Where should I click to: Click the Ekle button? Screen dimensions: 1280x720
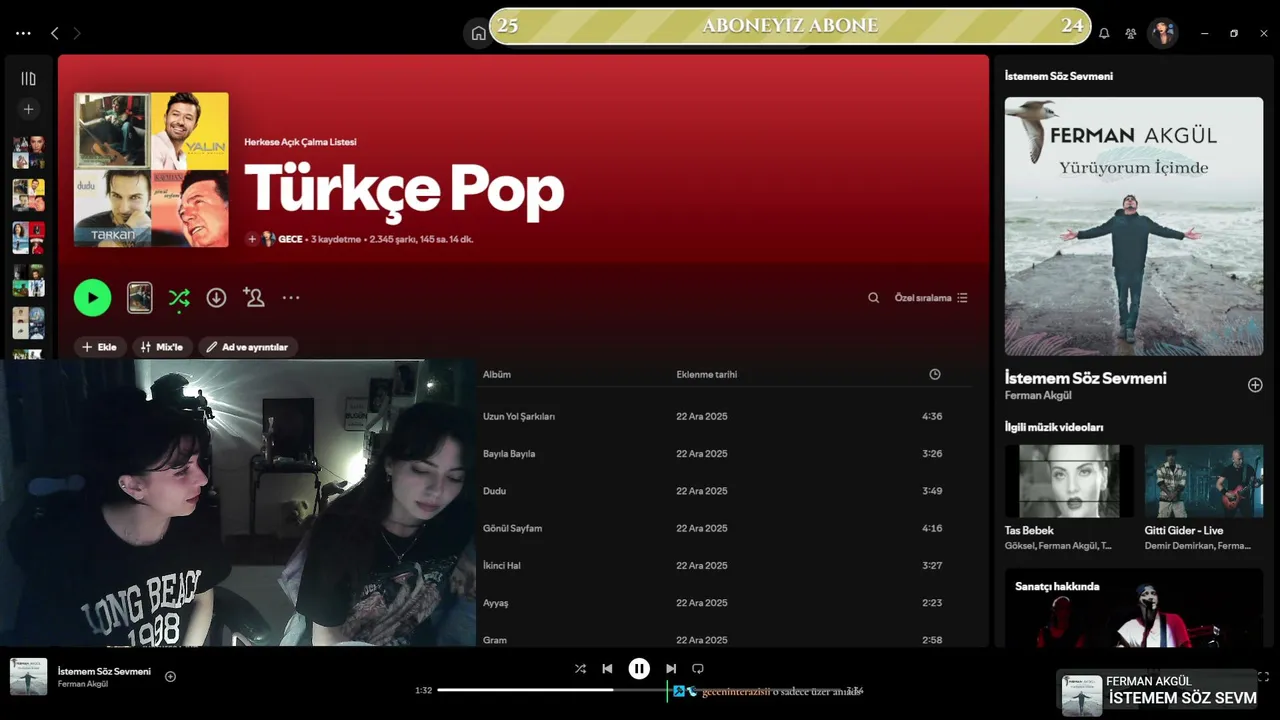point(100,347)
